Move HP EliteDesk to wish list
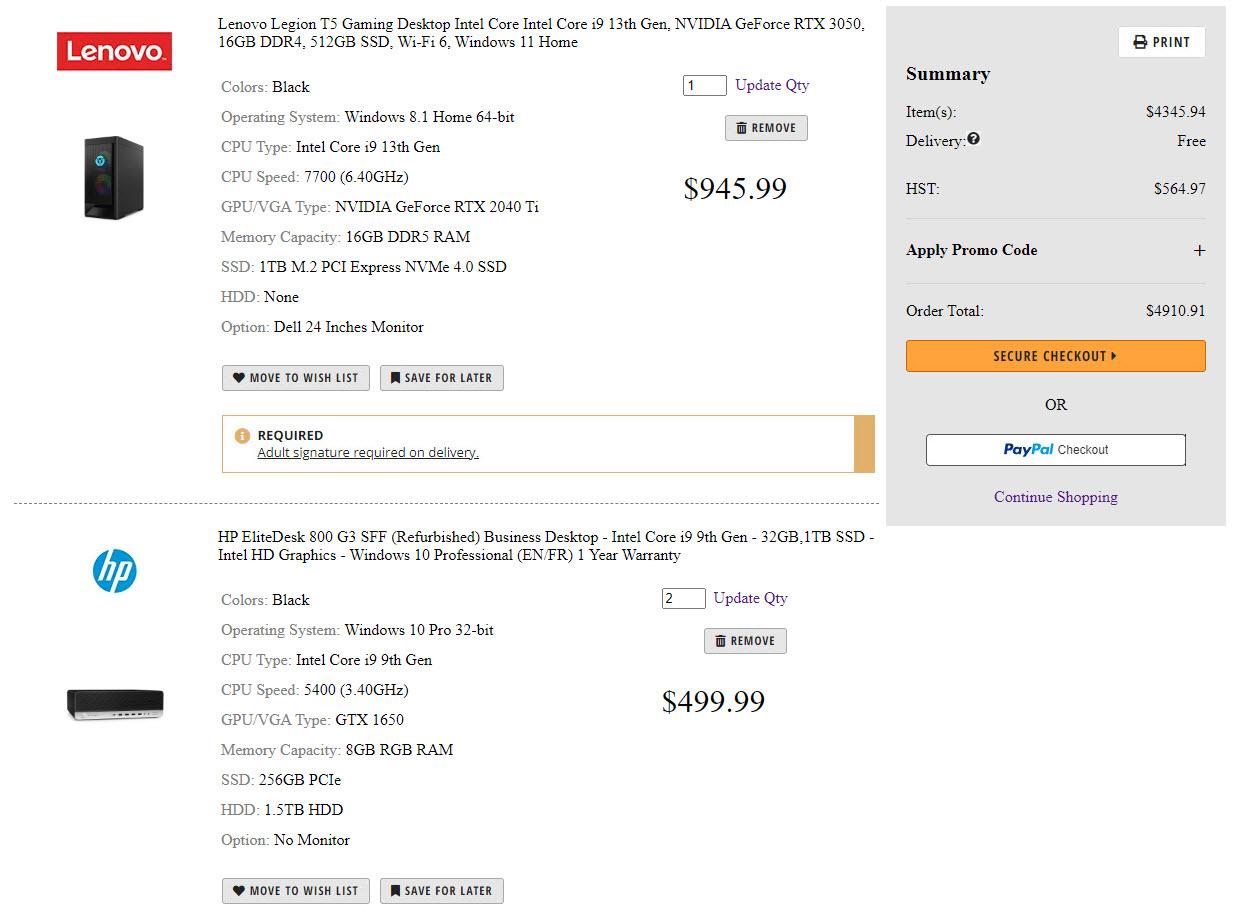1239x915 pixels. coord(296,891)
